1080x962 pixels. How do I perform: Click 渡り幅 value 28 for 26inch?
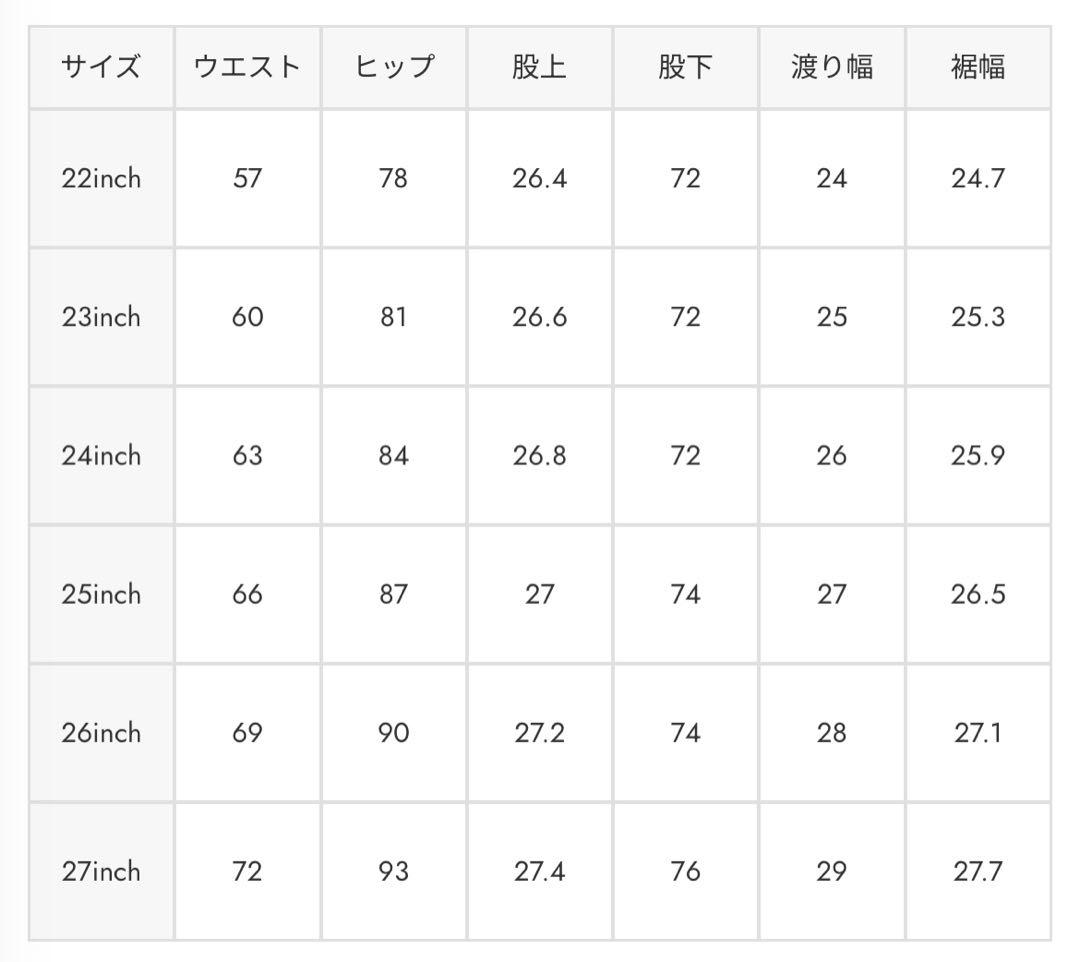(x=831, y=733)
